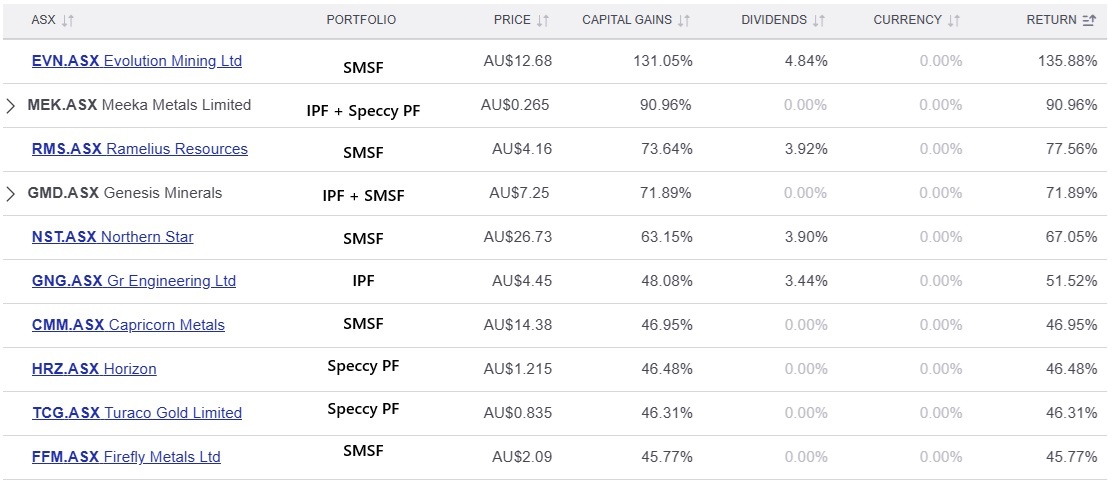Open the HRZ.ASX Horizon holding
This screenshot has width=1111, height=483.
[x=94, y=369]
